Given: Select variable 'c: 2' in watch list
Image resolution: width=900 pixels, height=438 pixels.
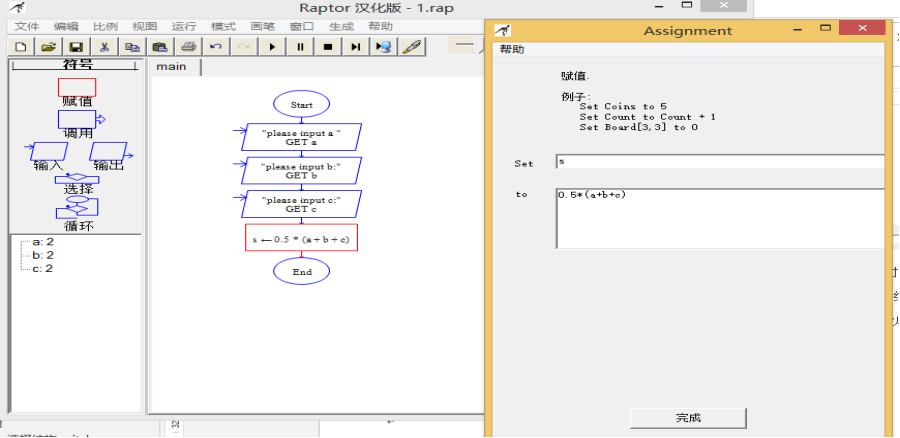Looking at the screenshot, I should 43,269.
